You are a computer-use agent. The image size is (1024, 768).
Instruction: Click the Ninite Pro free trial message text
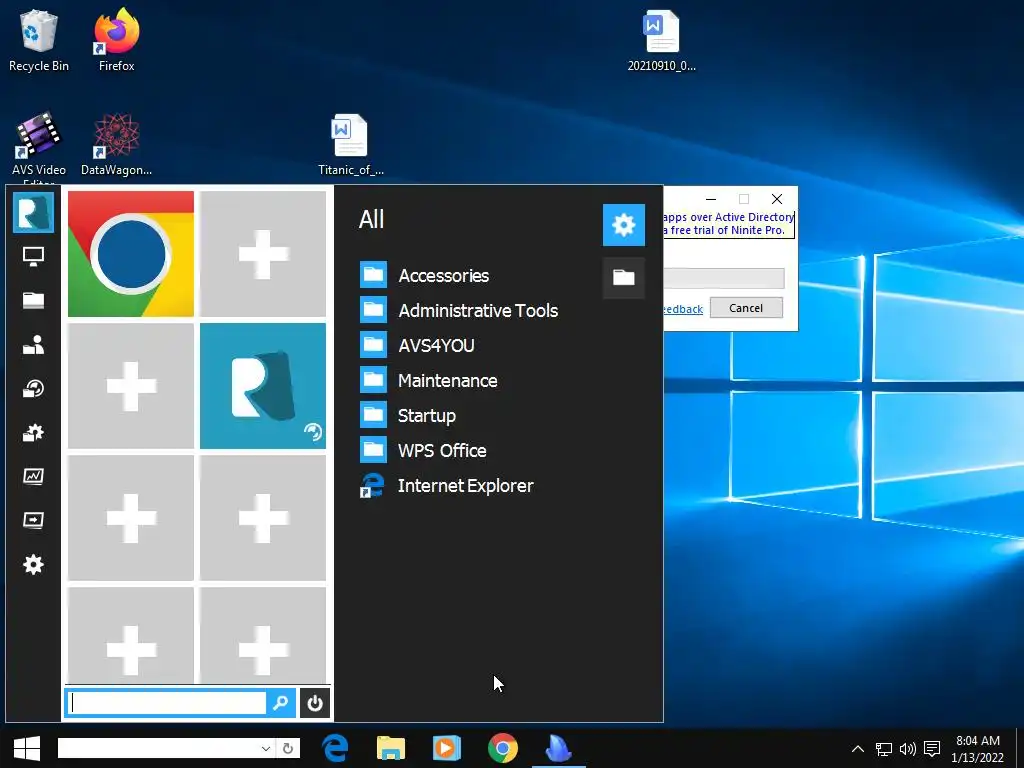coord(728,223)
